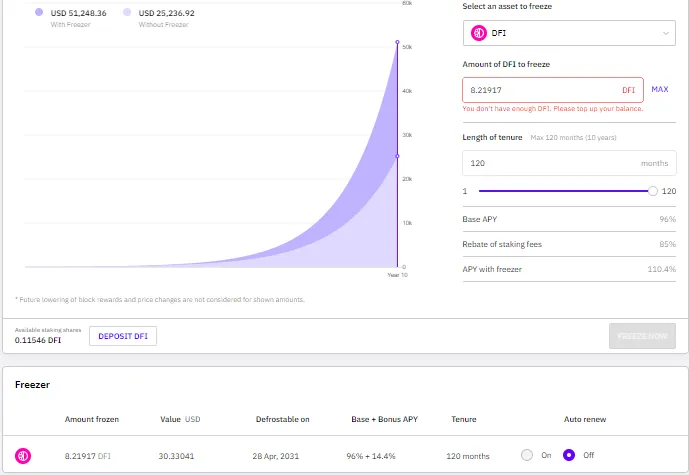Viewport: 689px width, 475px height.
Task: Click the Rebate of staking fees '85%' value
Action: click(667, 244)
